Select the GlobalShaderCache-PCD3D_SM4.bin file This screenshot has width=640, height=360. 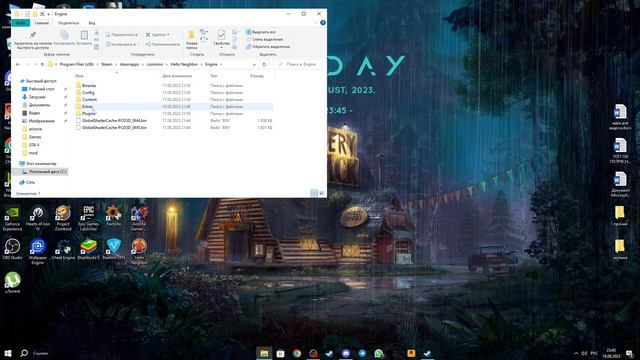[x=114, y=120]
